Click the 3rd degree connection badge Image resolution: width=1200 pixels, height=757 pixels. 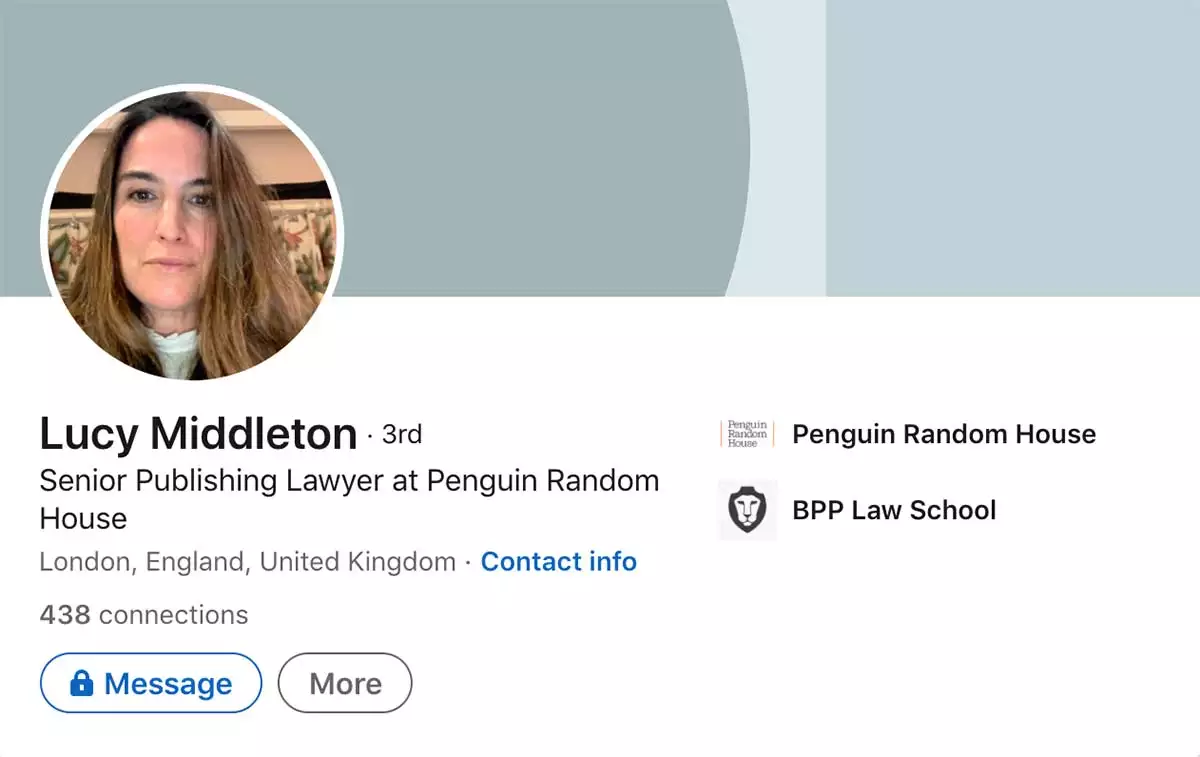point(402,435)
